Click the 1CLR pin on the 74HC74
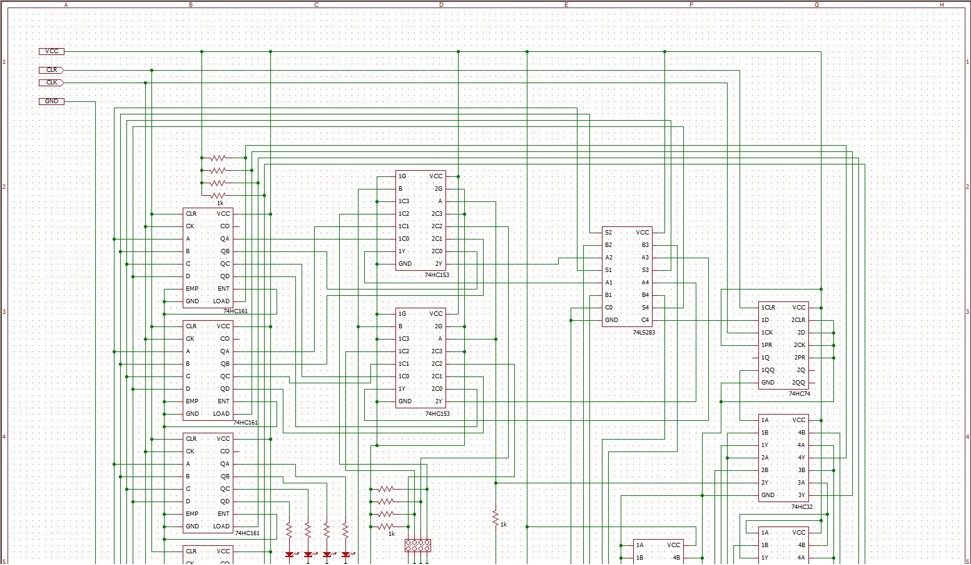This screenshot has height=565, width=971. pyautogui.click(x=768, y=308)
